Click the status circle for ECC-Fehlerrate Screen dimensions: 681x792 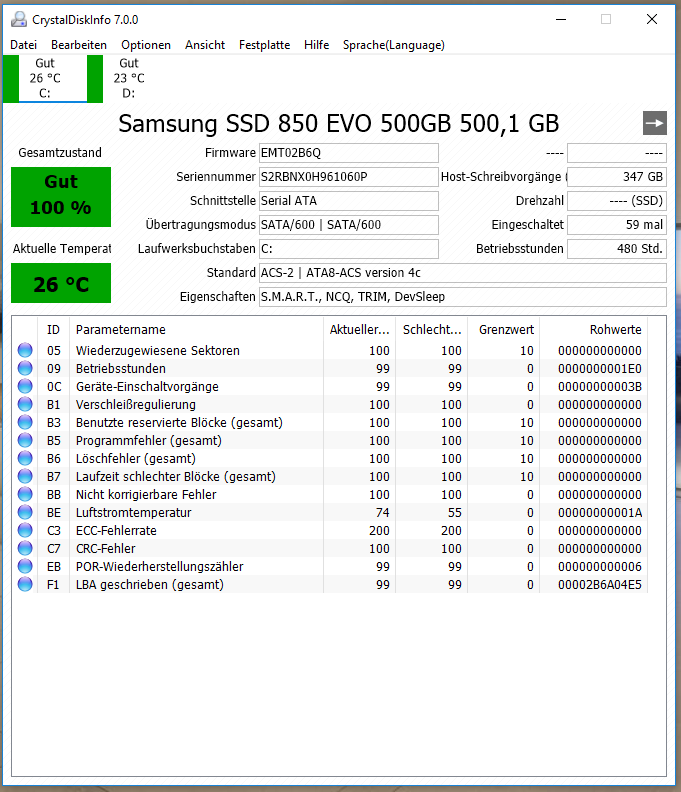coord(25,530)
